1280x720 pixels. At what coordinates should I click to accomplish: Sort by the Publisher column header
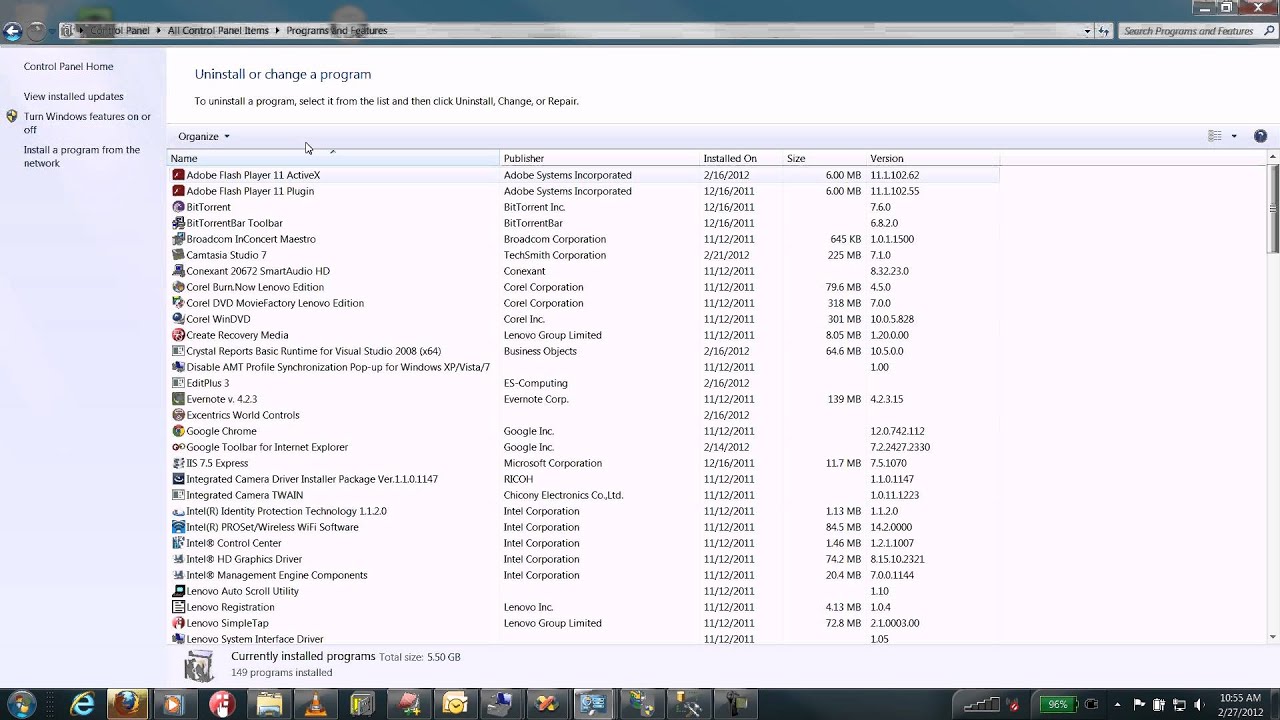599,158
